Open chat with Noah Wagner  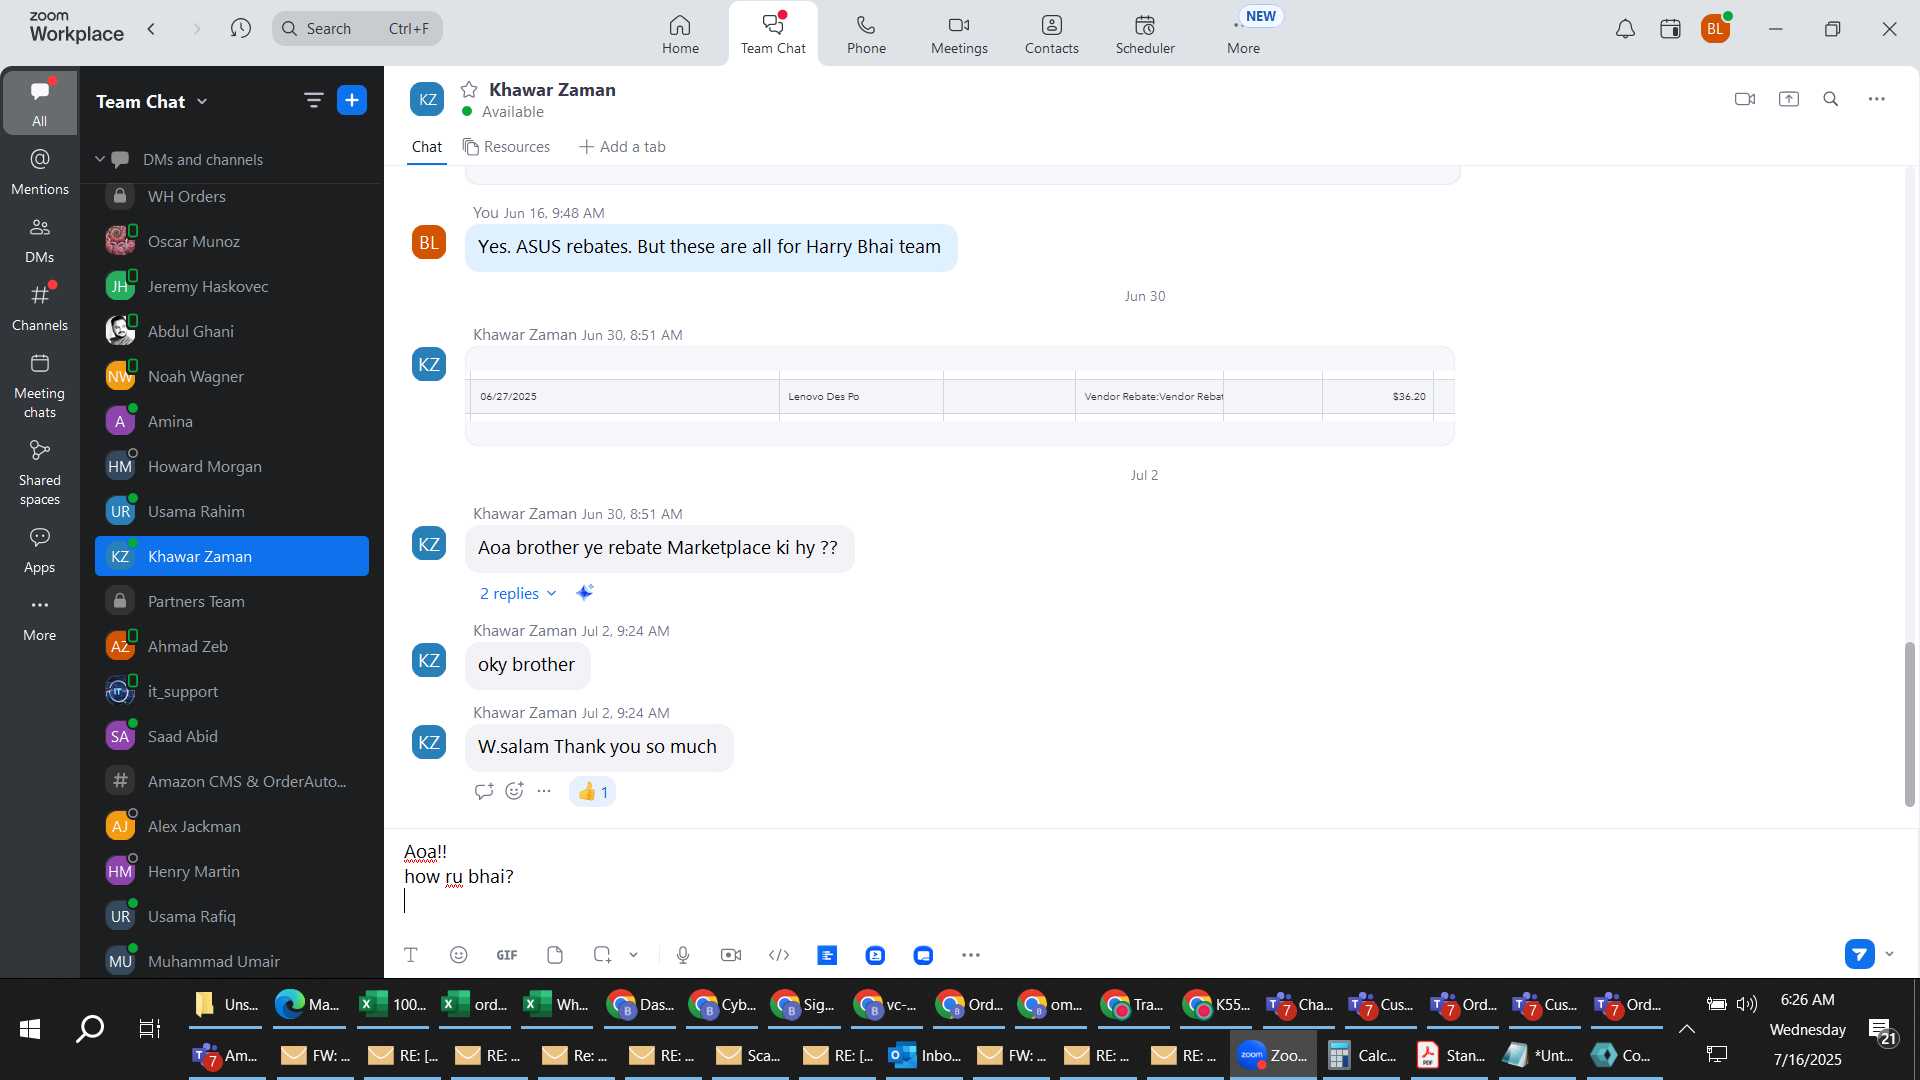click(x=232, y=376)
